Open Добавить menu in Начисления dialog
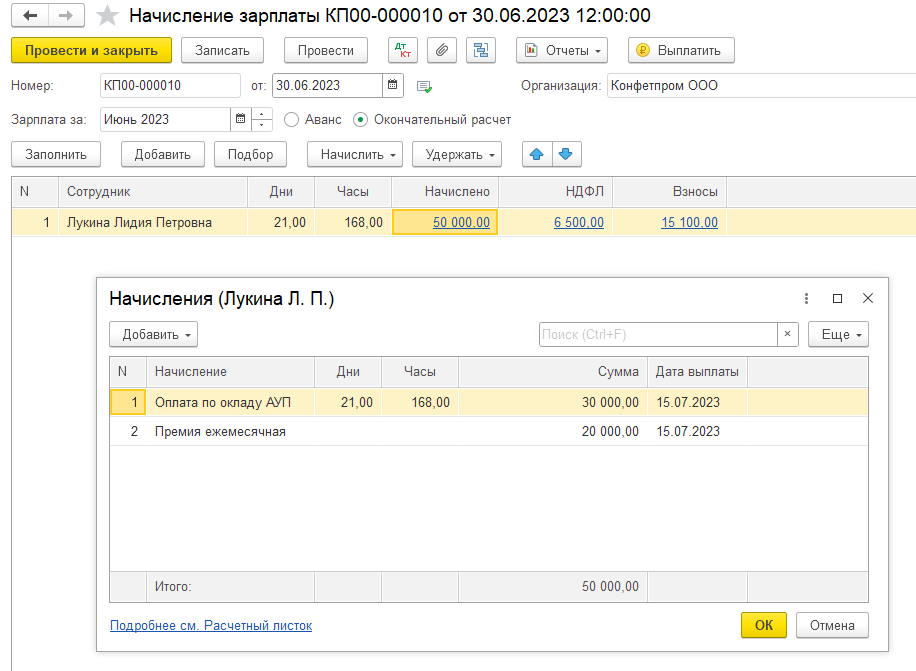916x671 pixels. (x=153, y=335)
